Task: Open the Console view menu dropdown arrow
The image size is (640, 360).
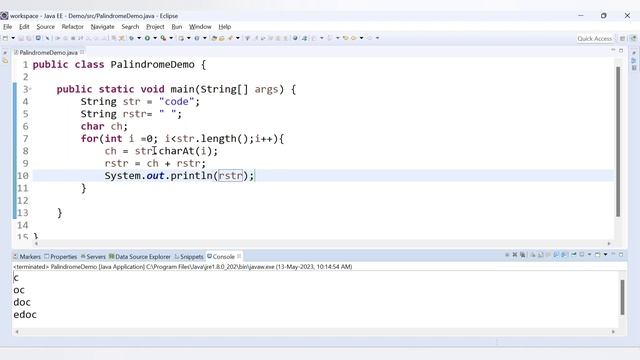Action: (605, 255)
